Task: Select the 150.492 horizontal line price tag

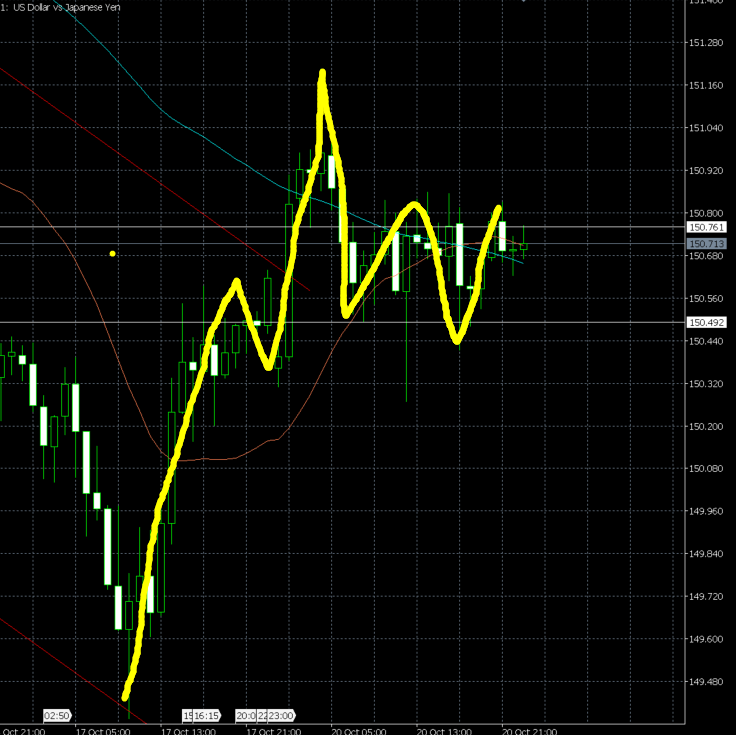Action: pyautogui.click(x=707, y=322)
